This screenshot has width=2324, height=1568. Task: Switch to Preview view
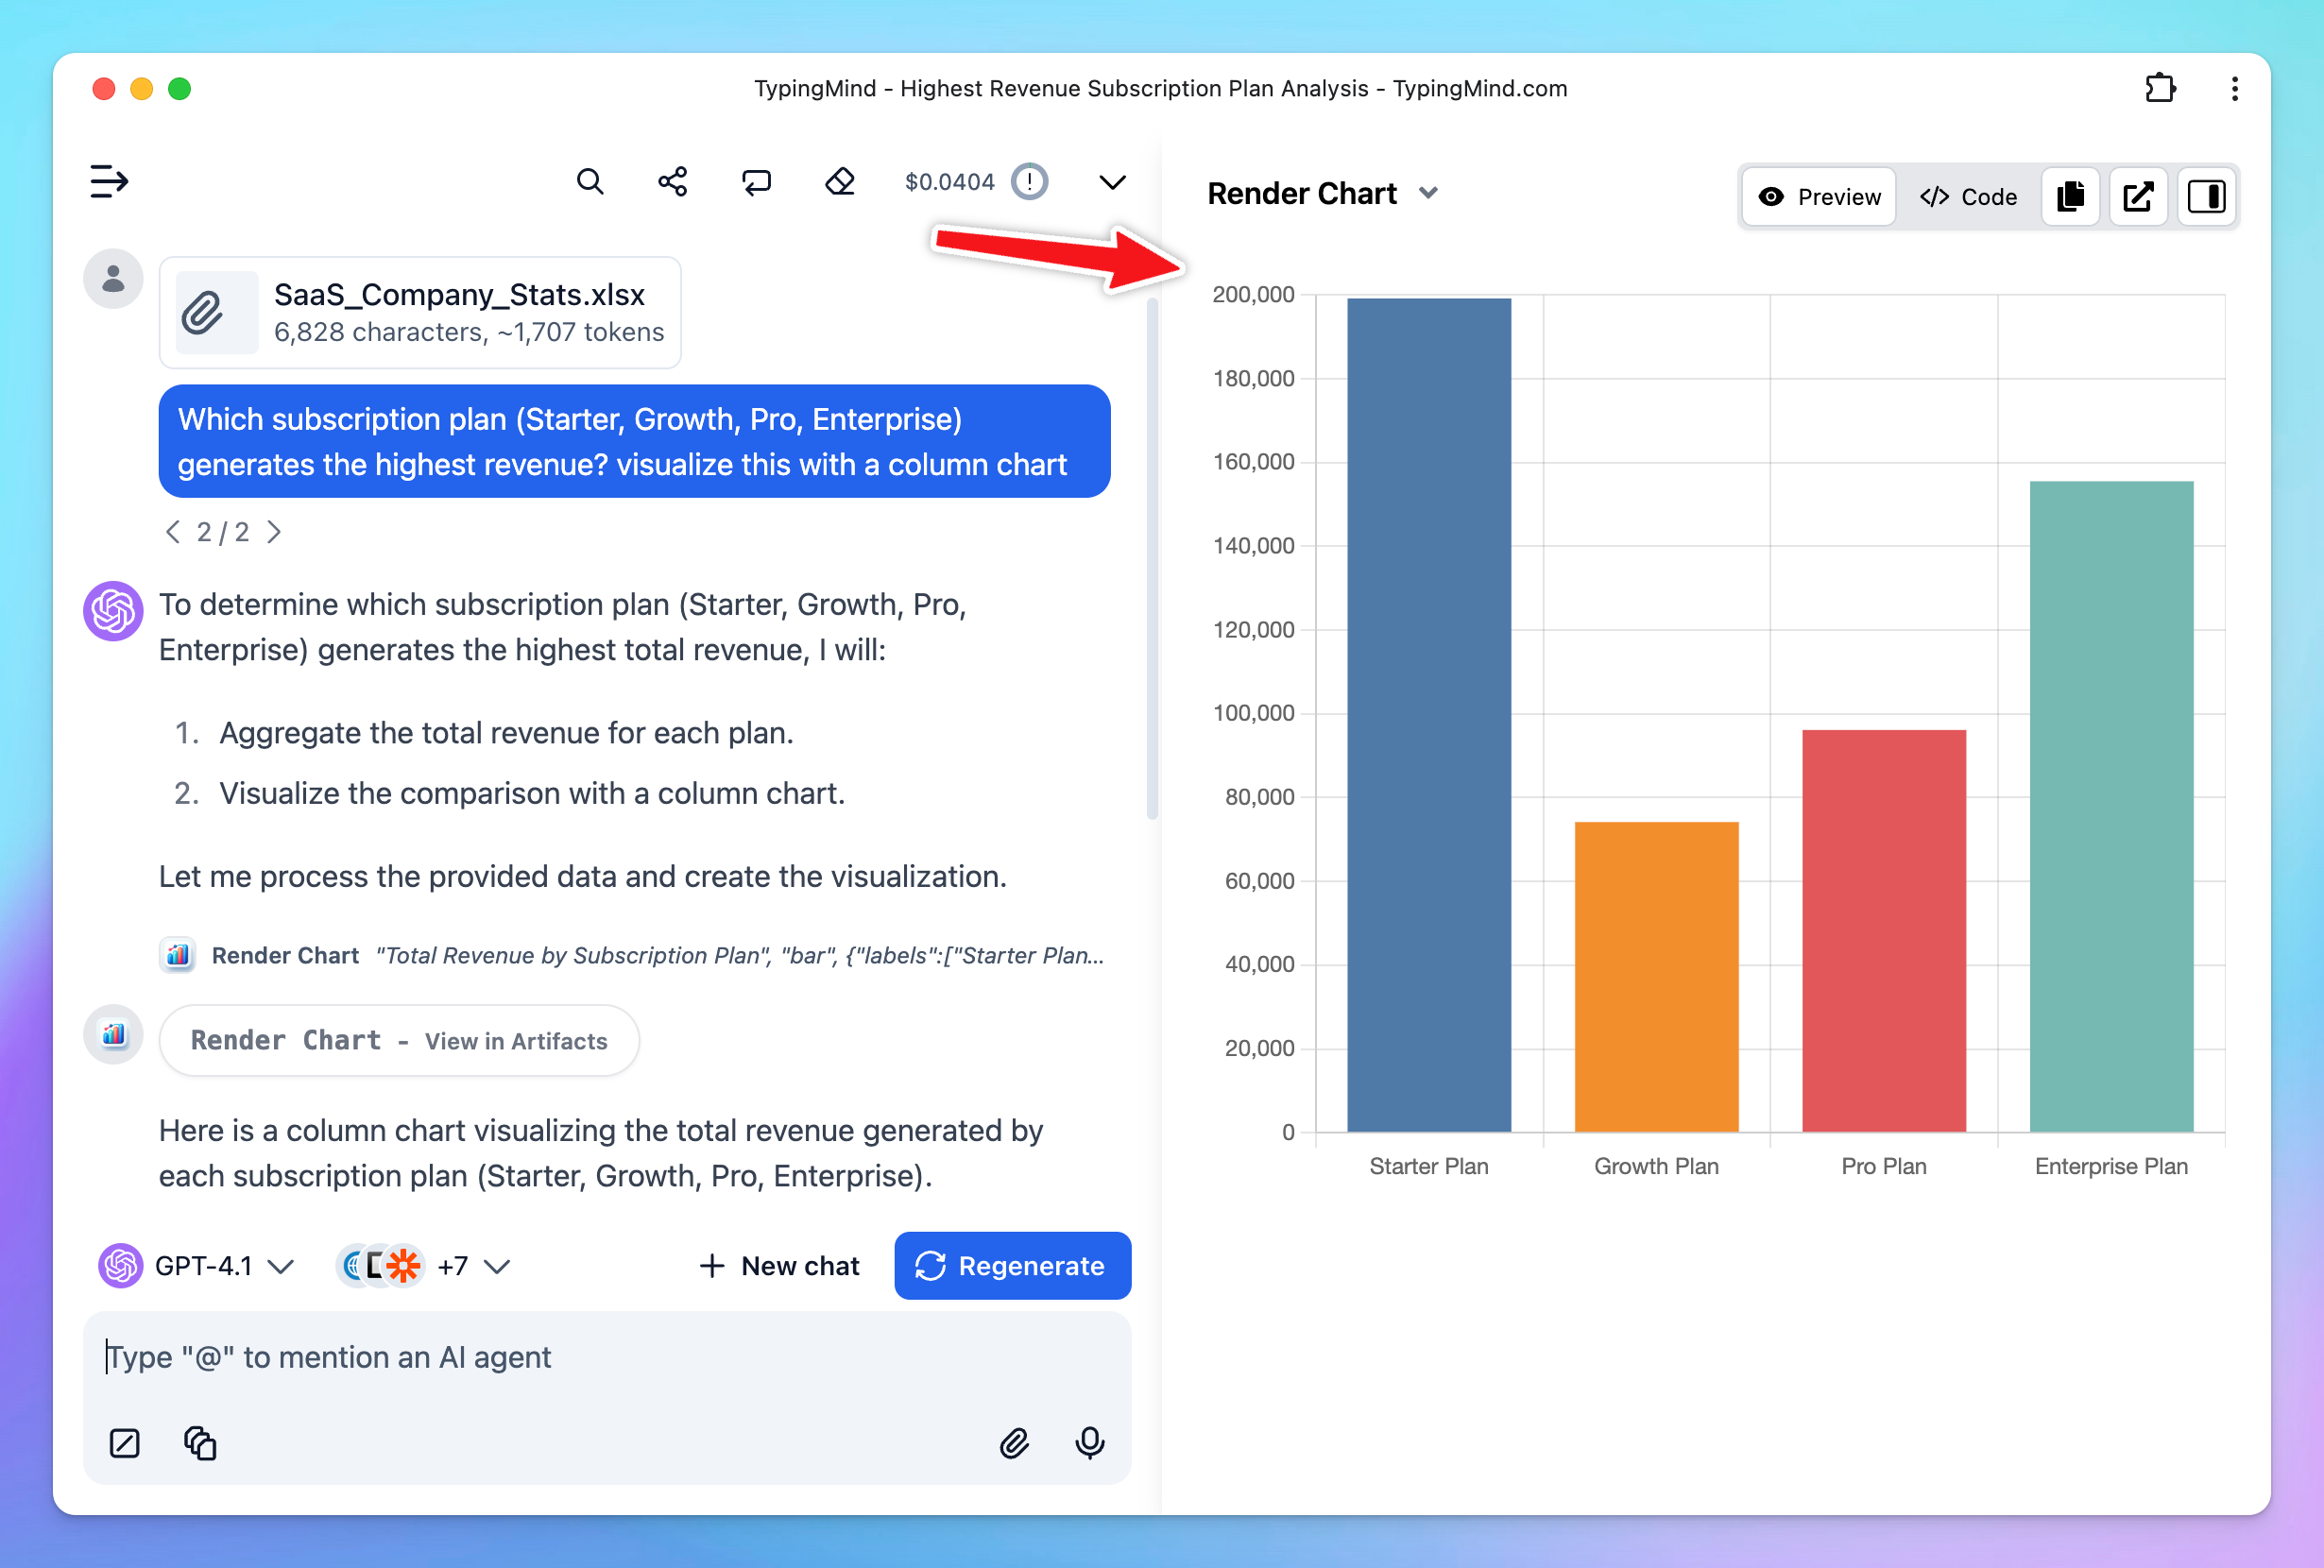pos(1820,197)
